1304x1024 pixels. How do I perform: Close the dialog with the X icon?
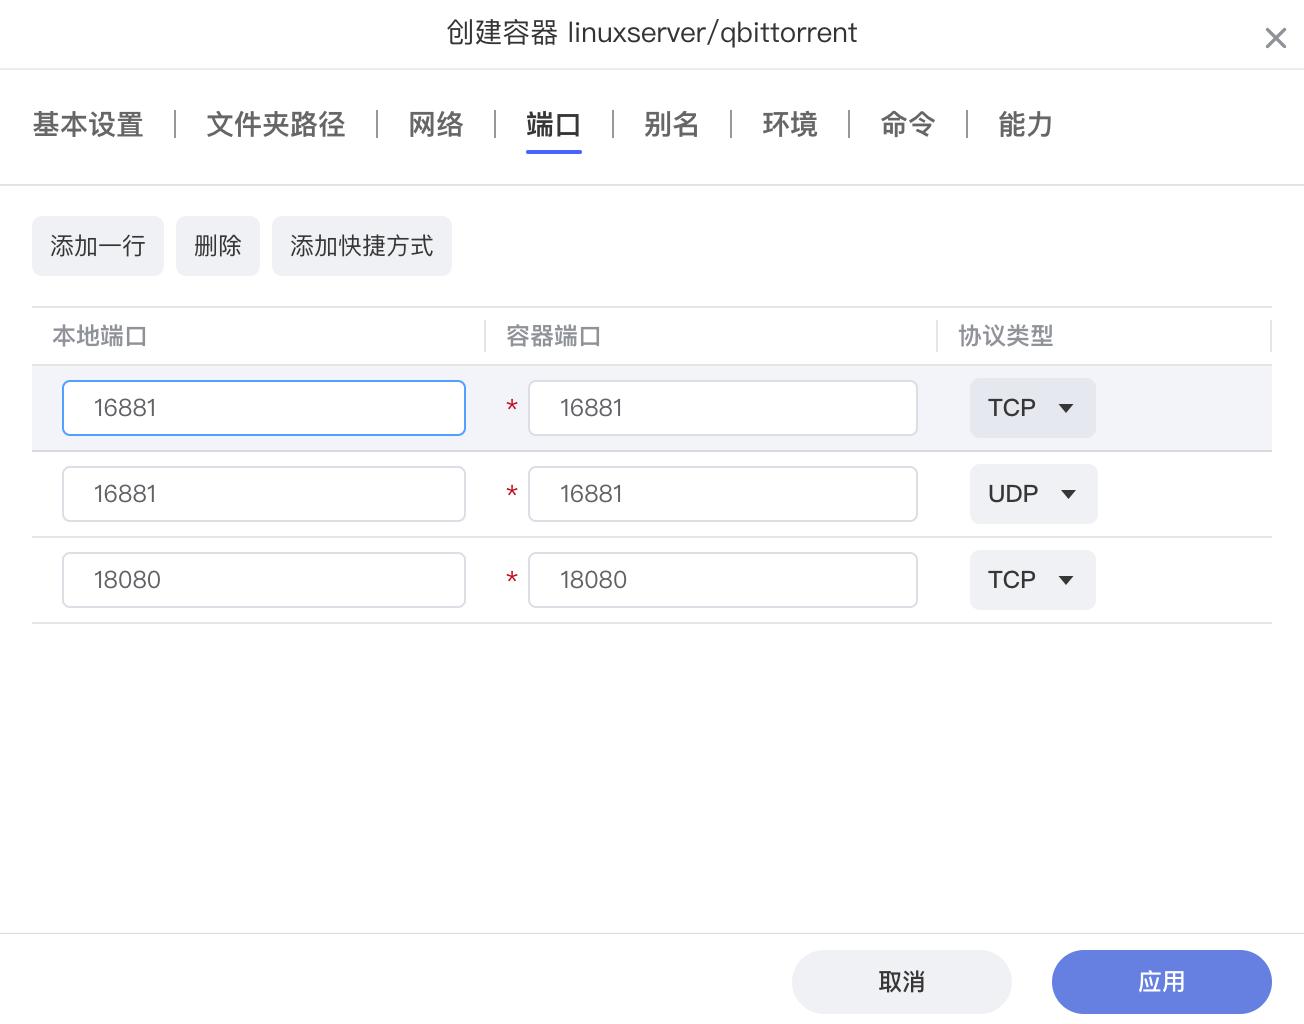tap(1276, 38)
